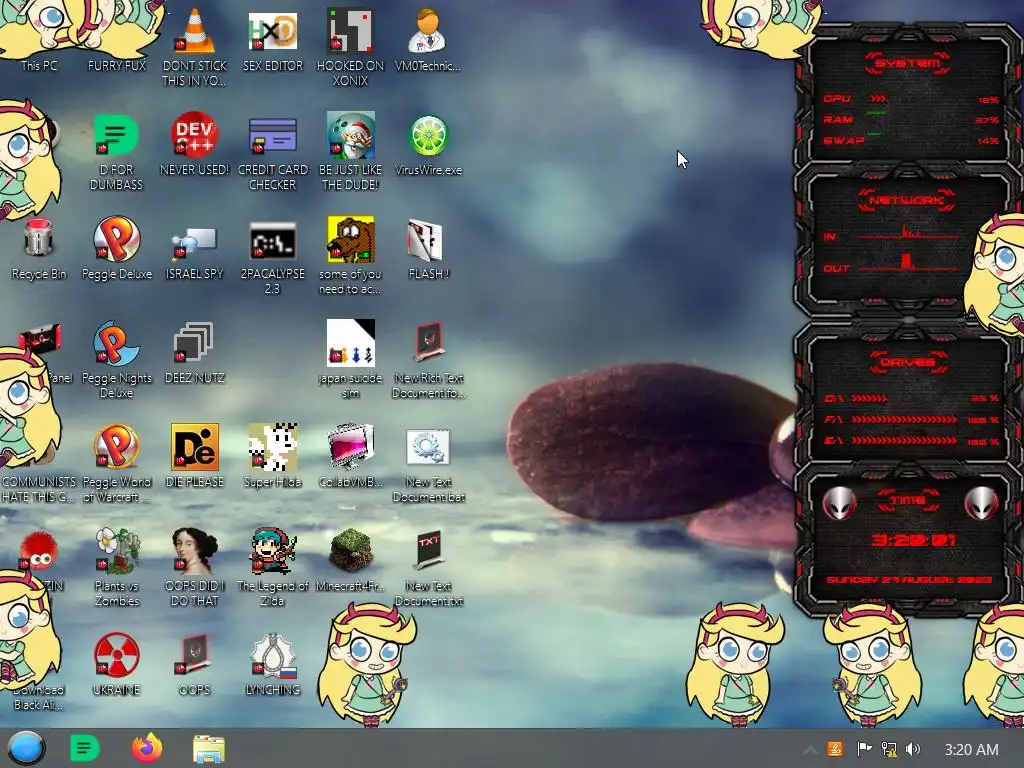
Task: Select the Super Hilda icon
Action: (272, 456)
